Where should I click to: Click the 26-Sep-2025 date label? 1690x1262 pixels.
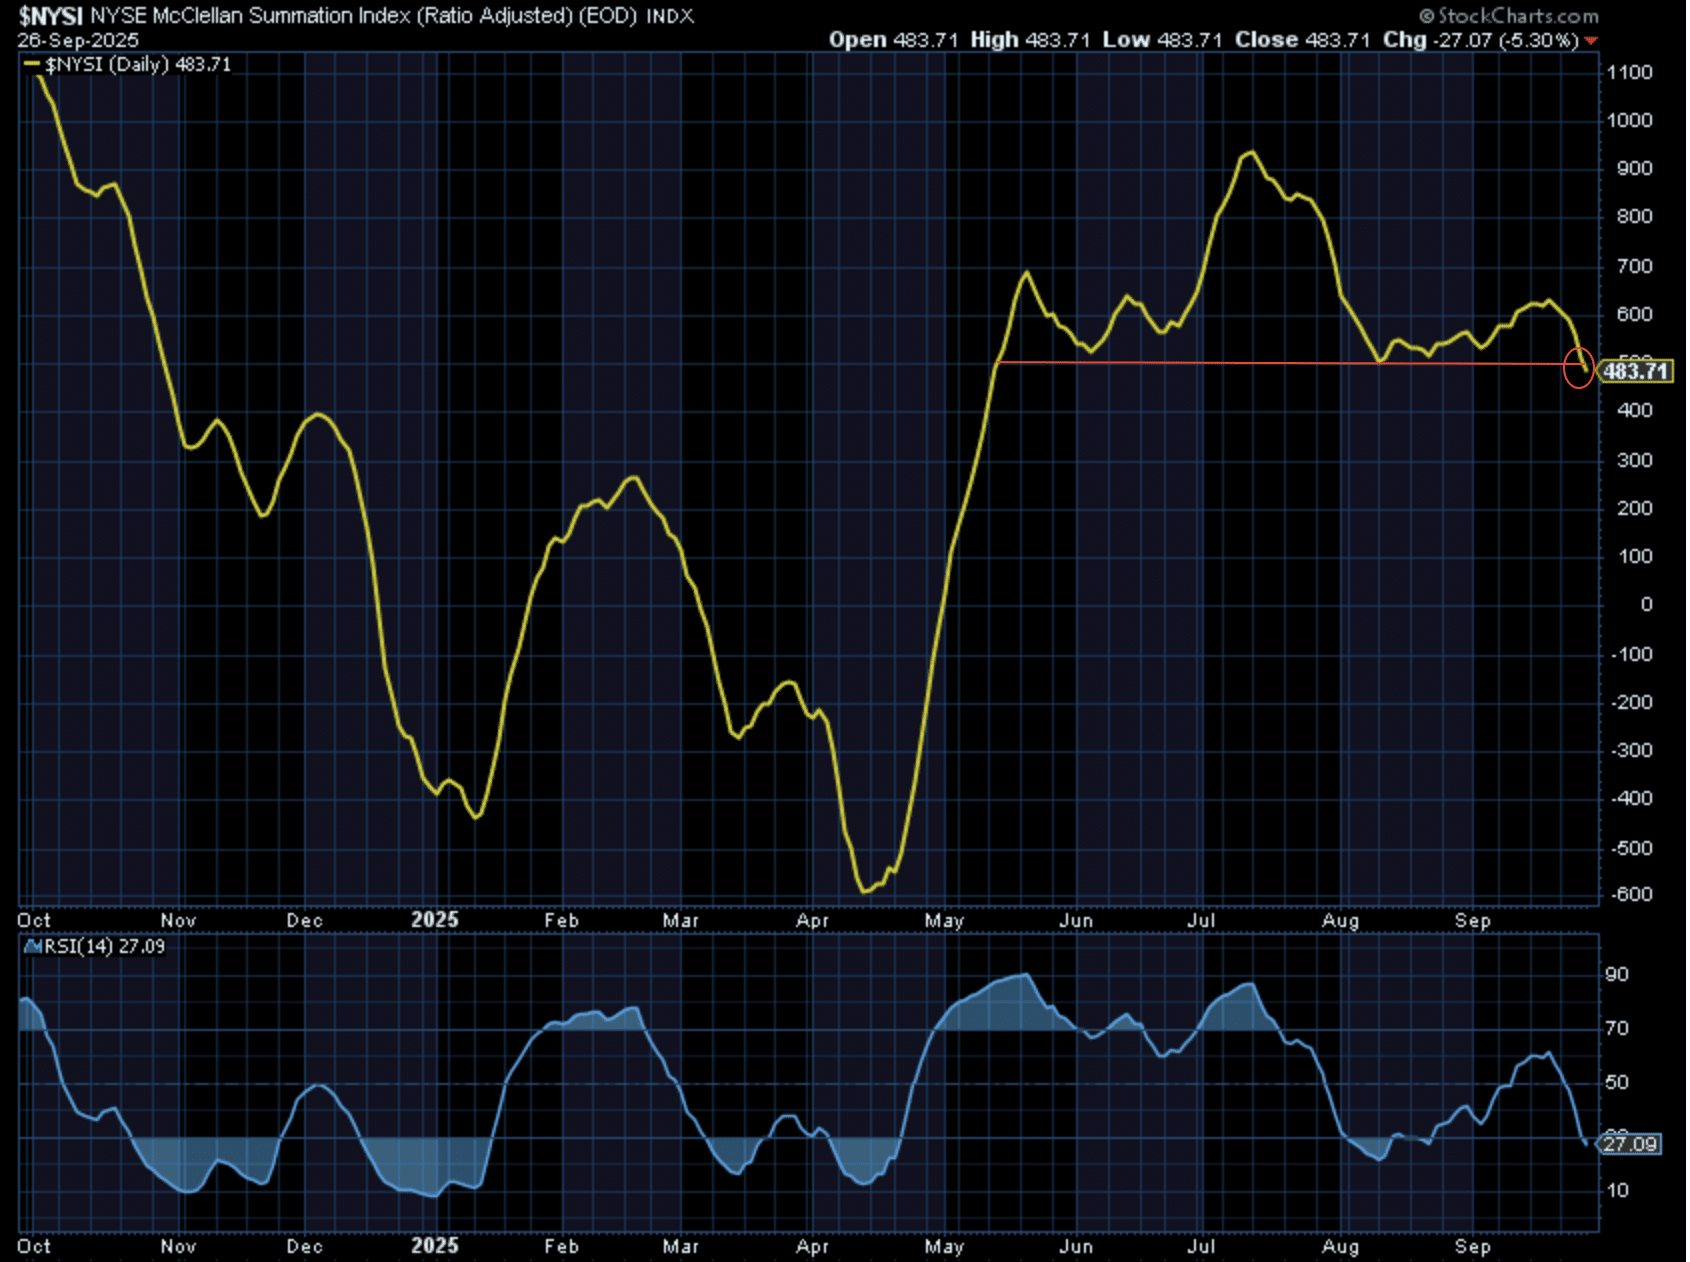[78, 40]
